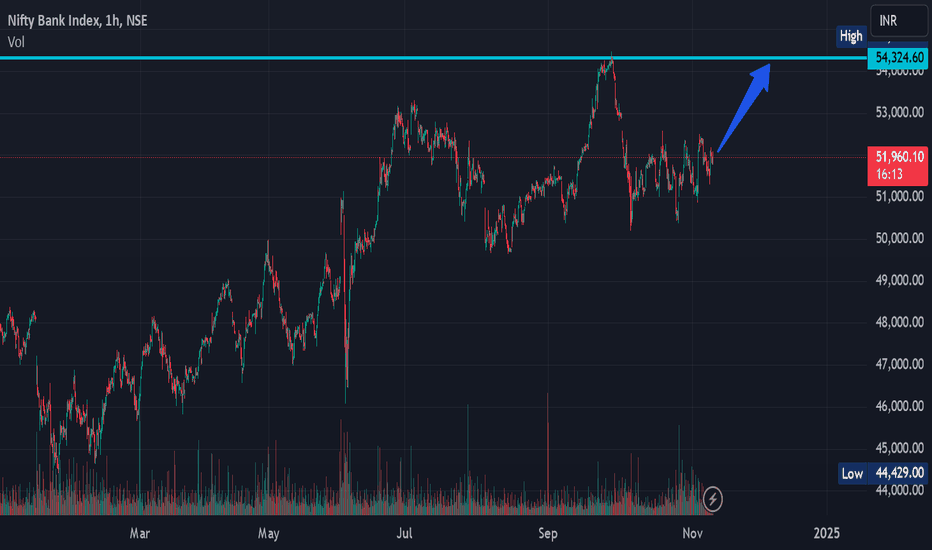This screenshot has height=550, width=932.
Task: Click the 46,000.00 price axis label
Action: (899, 406)
